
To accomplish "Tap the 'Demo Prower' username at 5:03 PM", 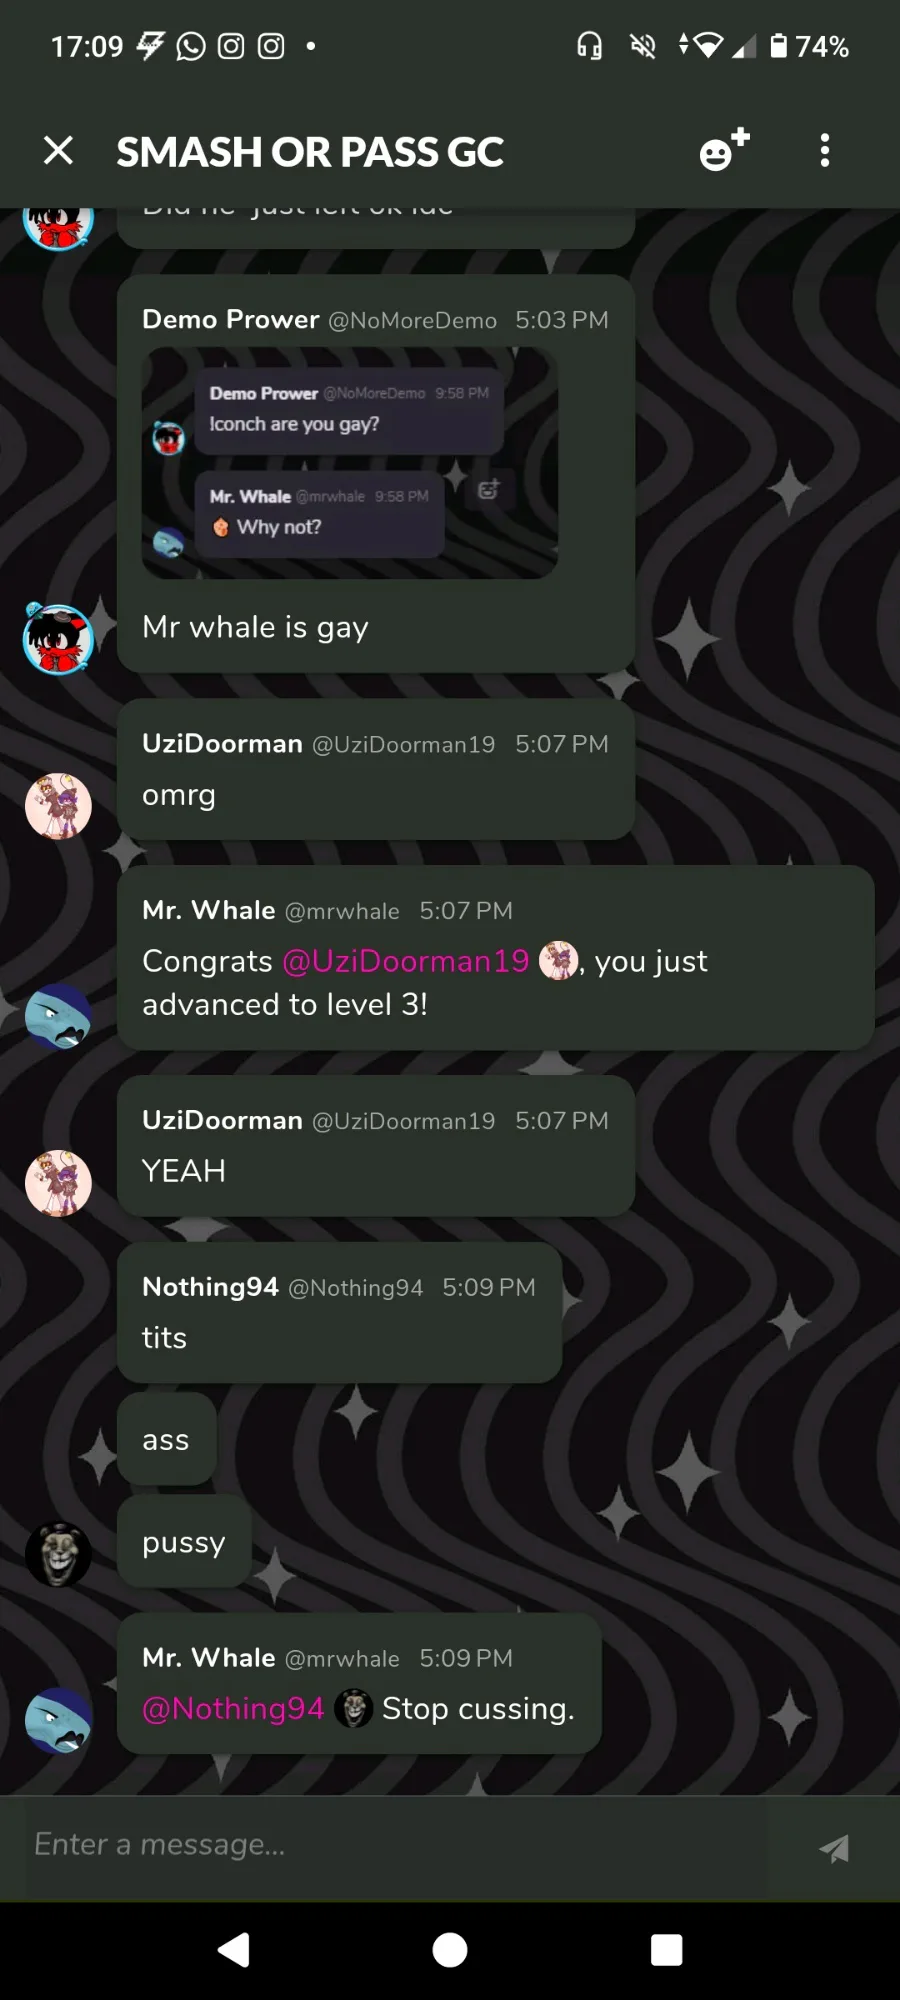I will (231, 319).
